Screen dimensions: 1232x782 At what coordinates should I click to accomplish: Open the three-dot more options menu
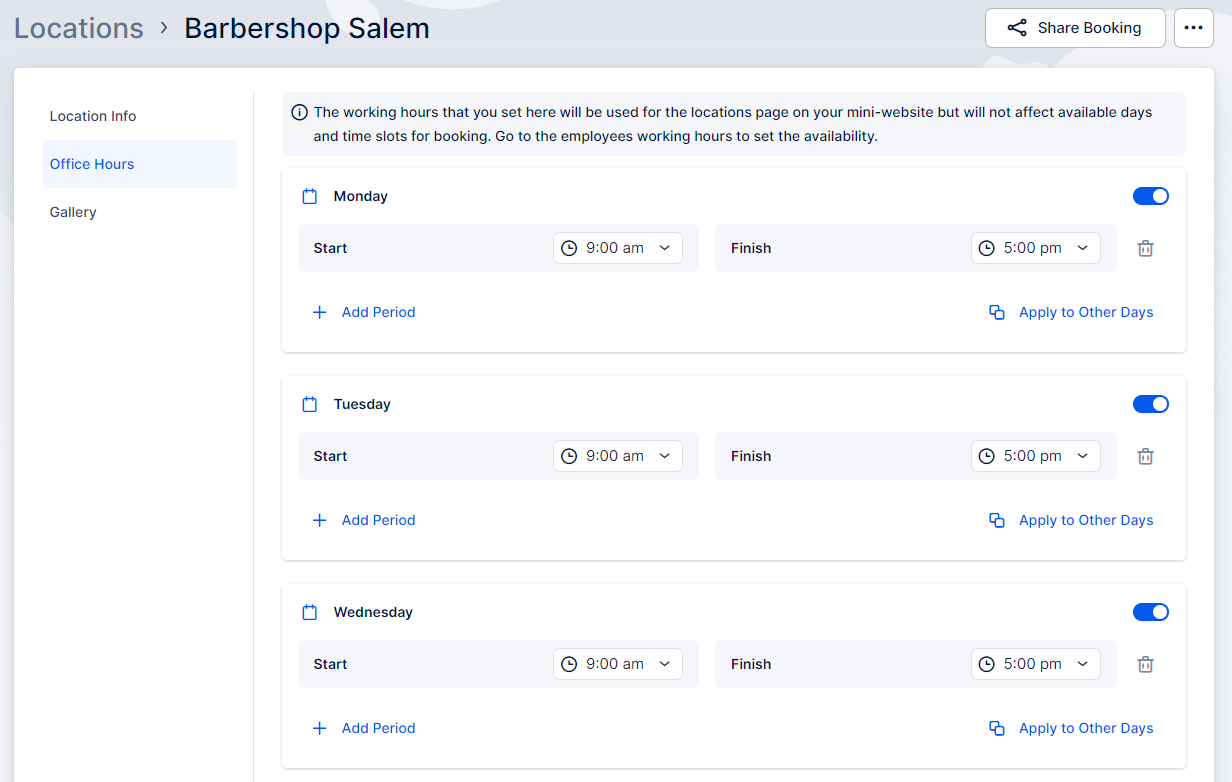click(1193, 28)
